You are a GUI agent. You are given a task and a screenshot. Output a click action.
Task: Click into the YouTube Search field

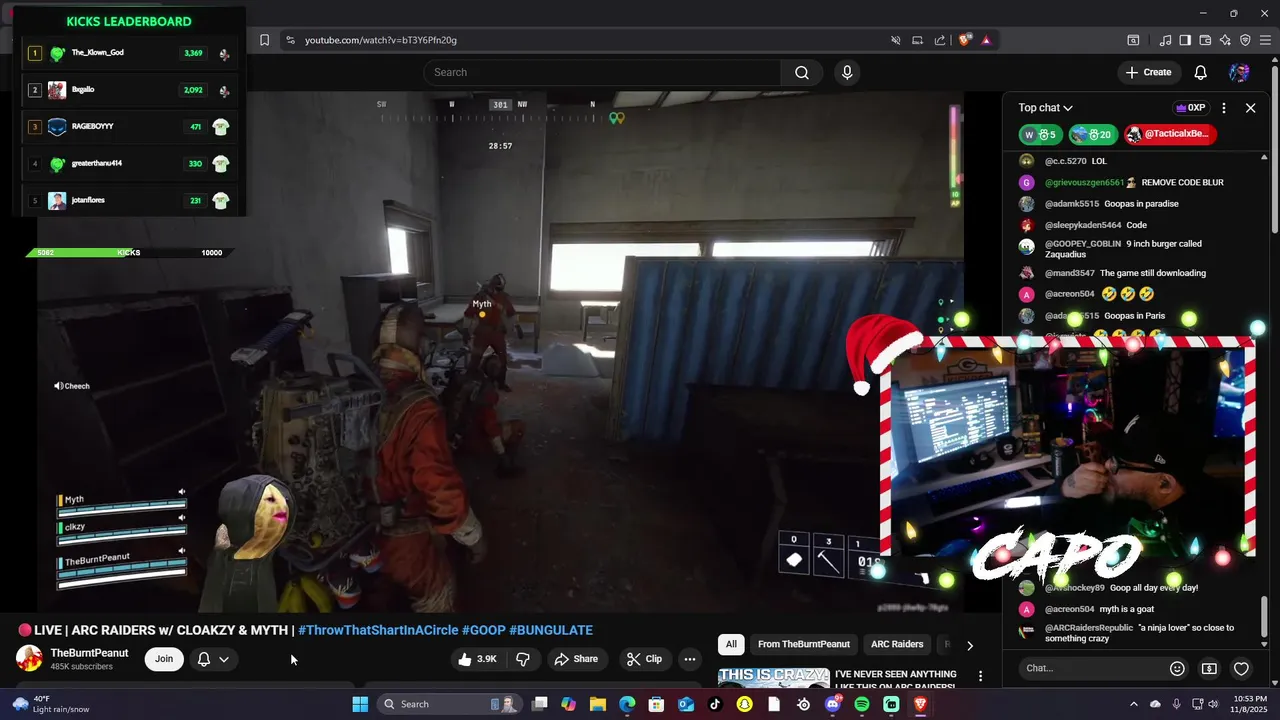coord(603,72)
